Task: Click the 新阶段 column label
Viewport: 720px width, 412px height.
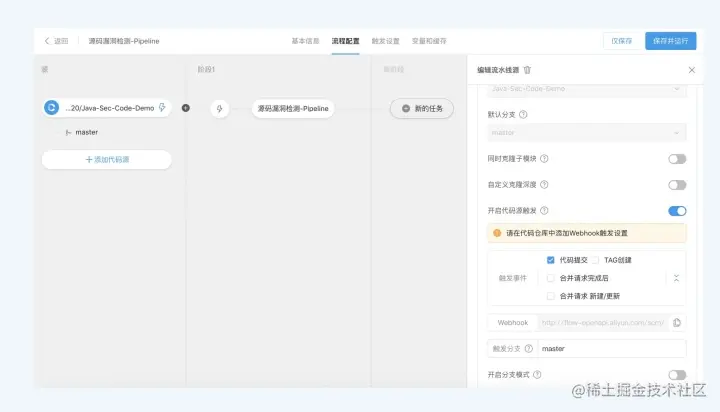Action: tap(394, 69)
